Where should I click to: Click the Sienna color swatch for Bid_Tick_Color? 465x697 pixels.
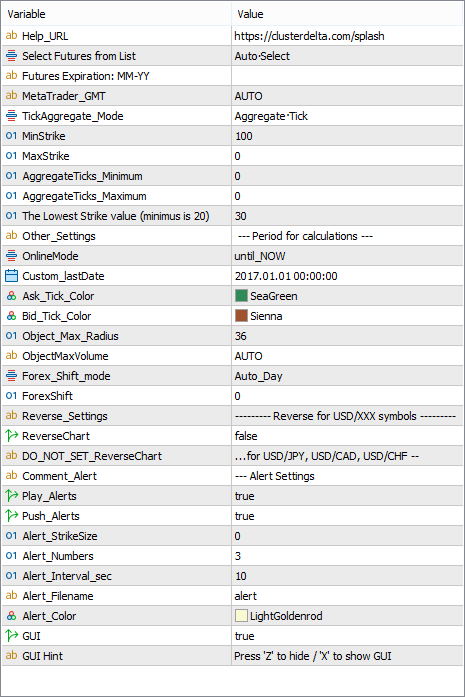point(241,316)
